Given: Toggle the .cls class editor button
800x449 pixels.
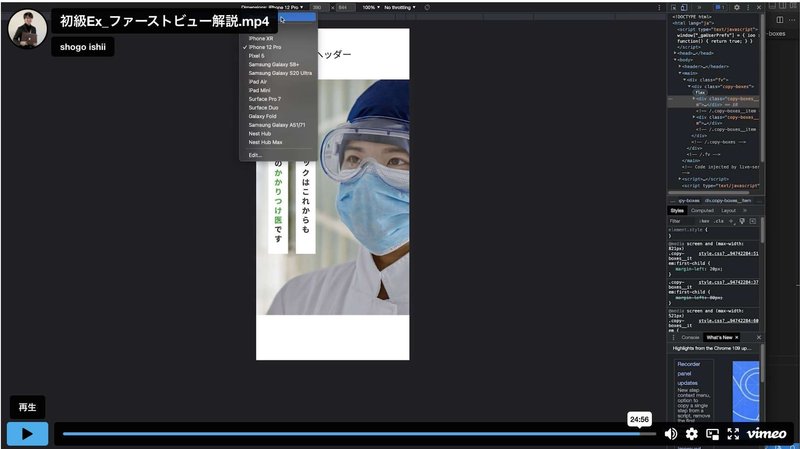Looking at the screenshot, I should coord(719,221).
